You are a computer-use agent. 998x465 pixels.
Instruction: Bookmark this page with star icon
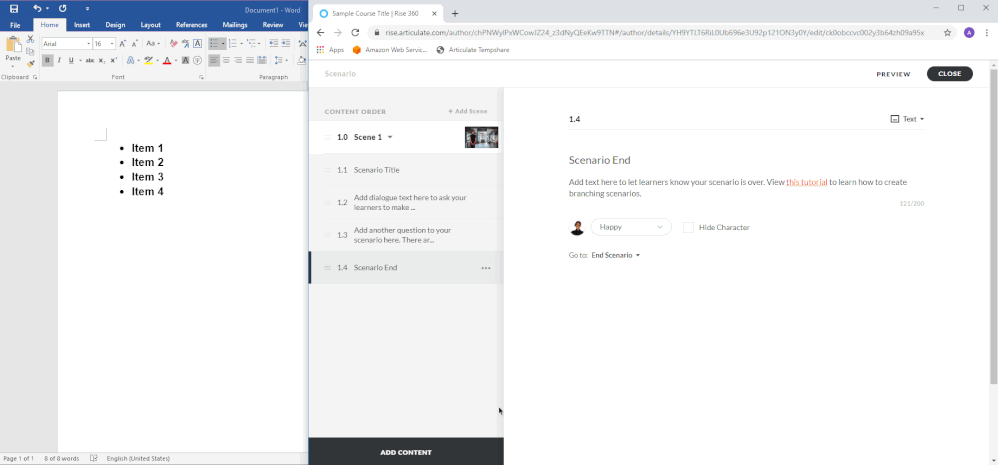point(947,32)
